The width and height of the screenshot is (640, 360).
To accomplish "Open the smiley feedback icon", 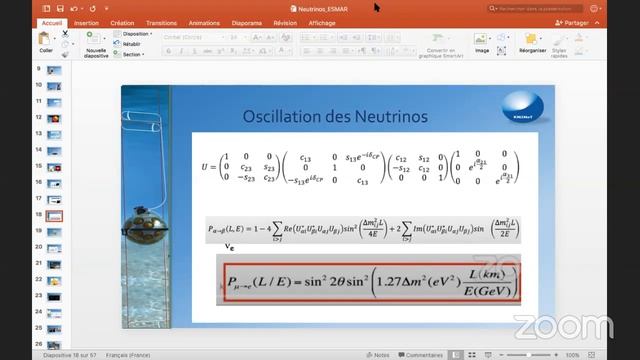I will tap(594, 8).
